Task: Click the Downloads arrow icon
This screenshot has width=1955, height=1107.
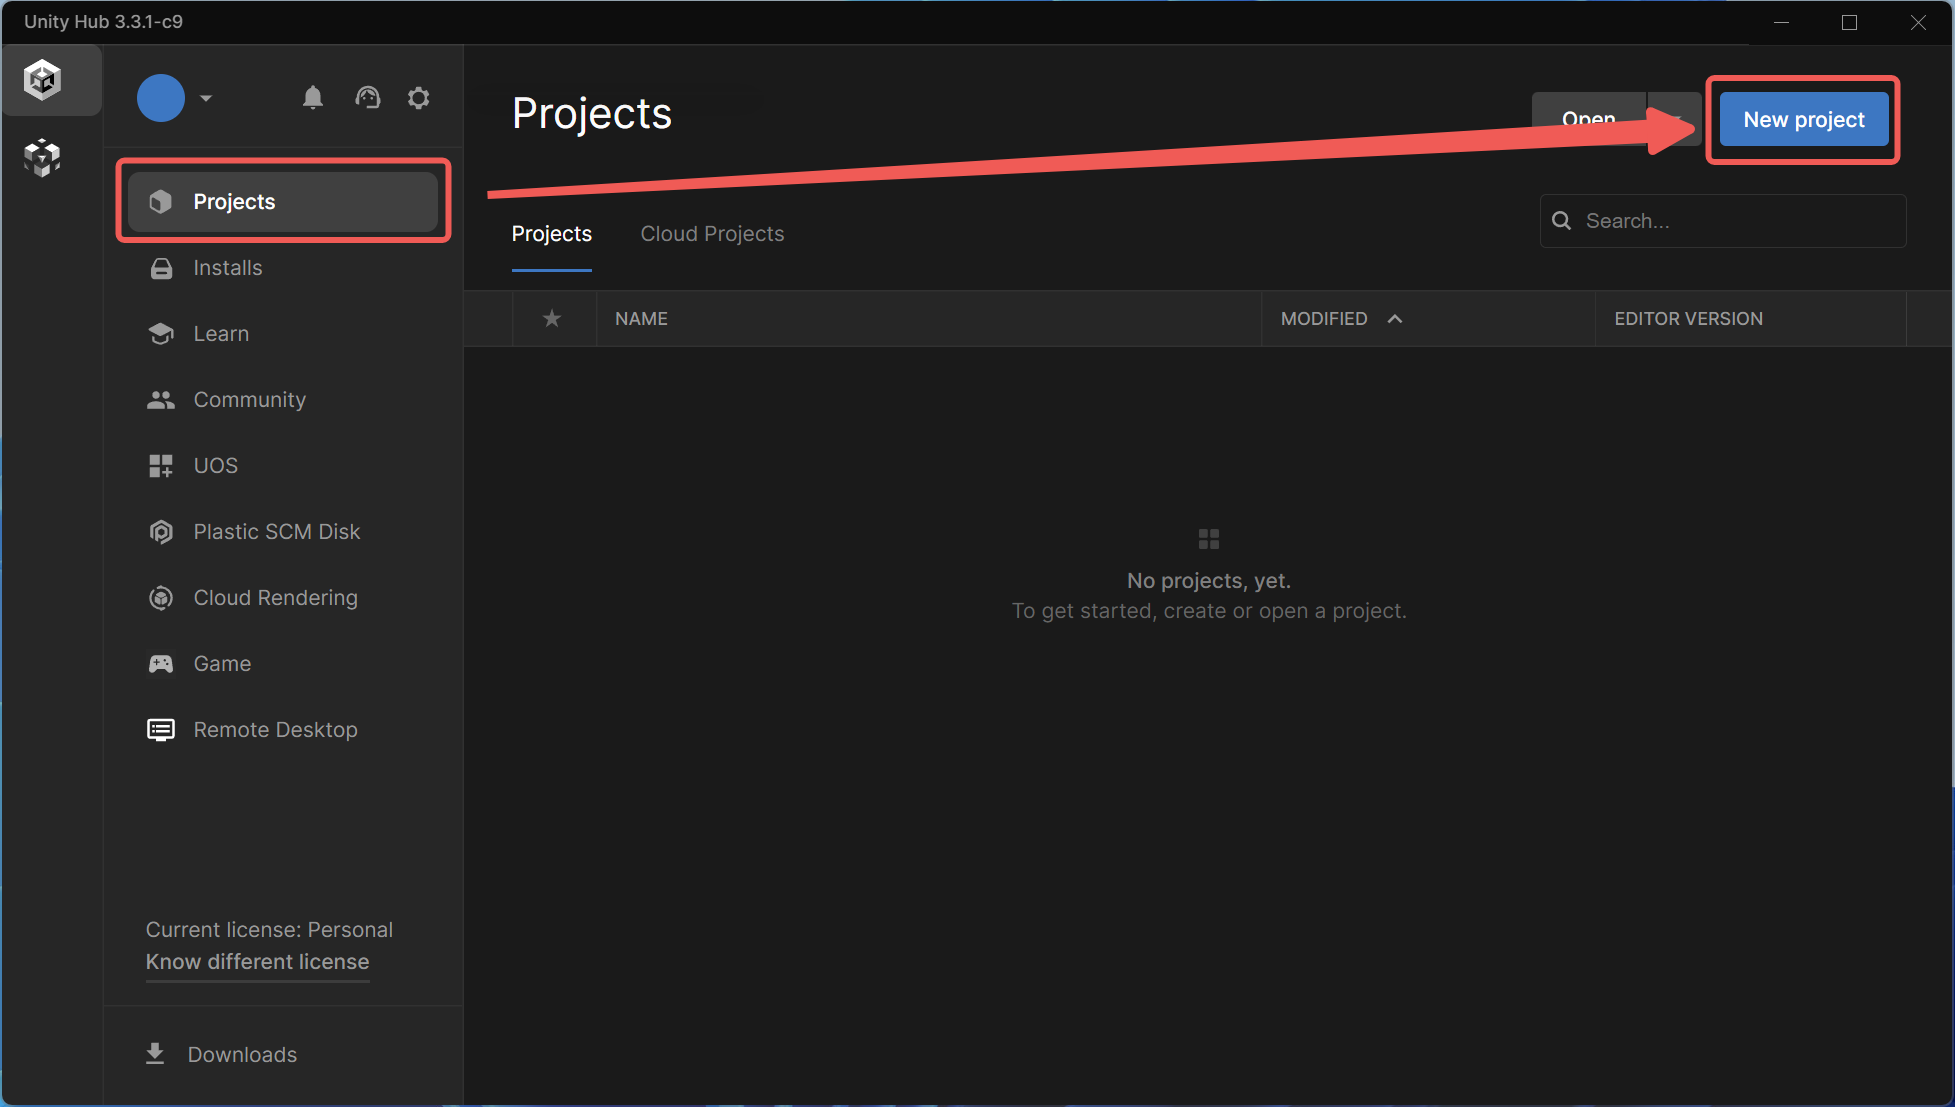Action: click(155, 1054)
